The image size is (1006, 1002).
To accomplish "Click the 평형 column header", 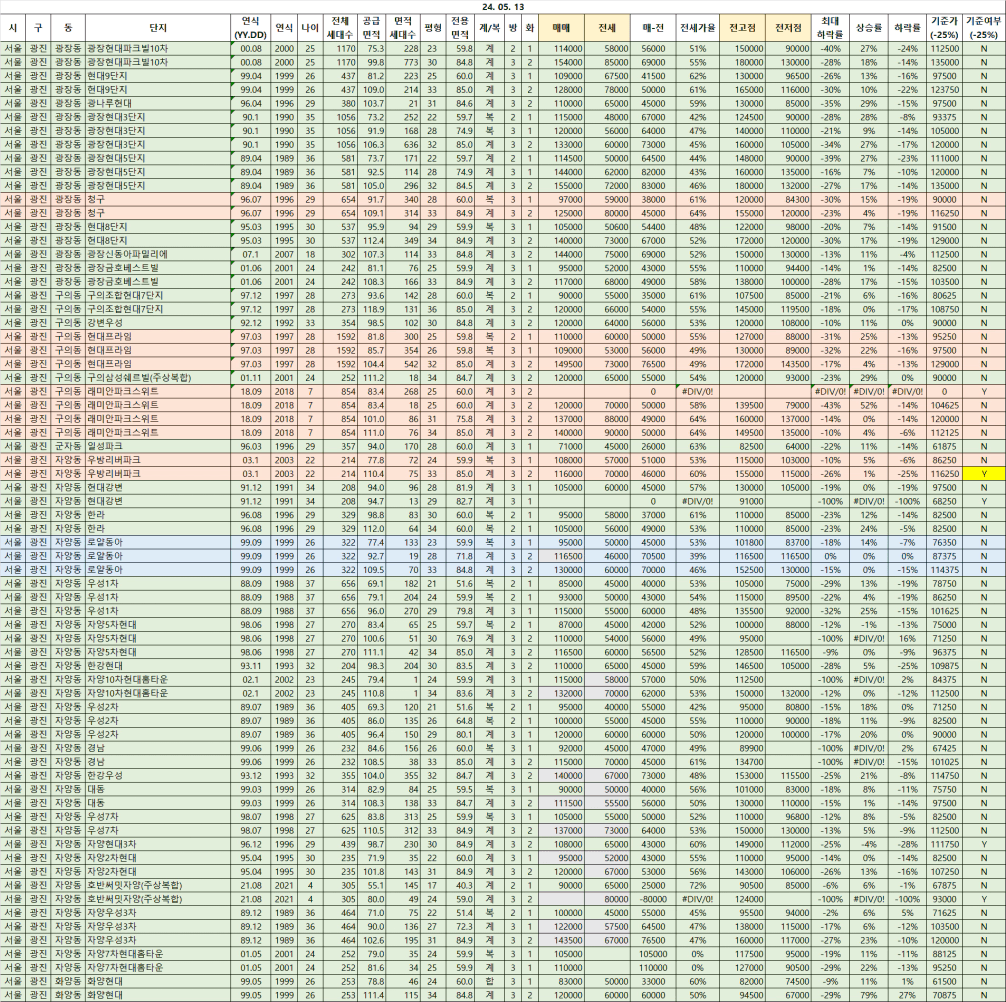I will click(433, 28).
